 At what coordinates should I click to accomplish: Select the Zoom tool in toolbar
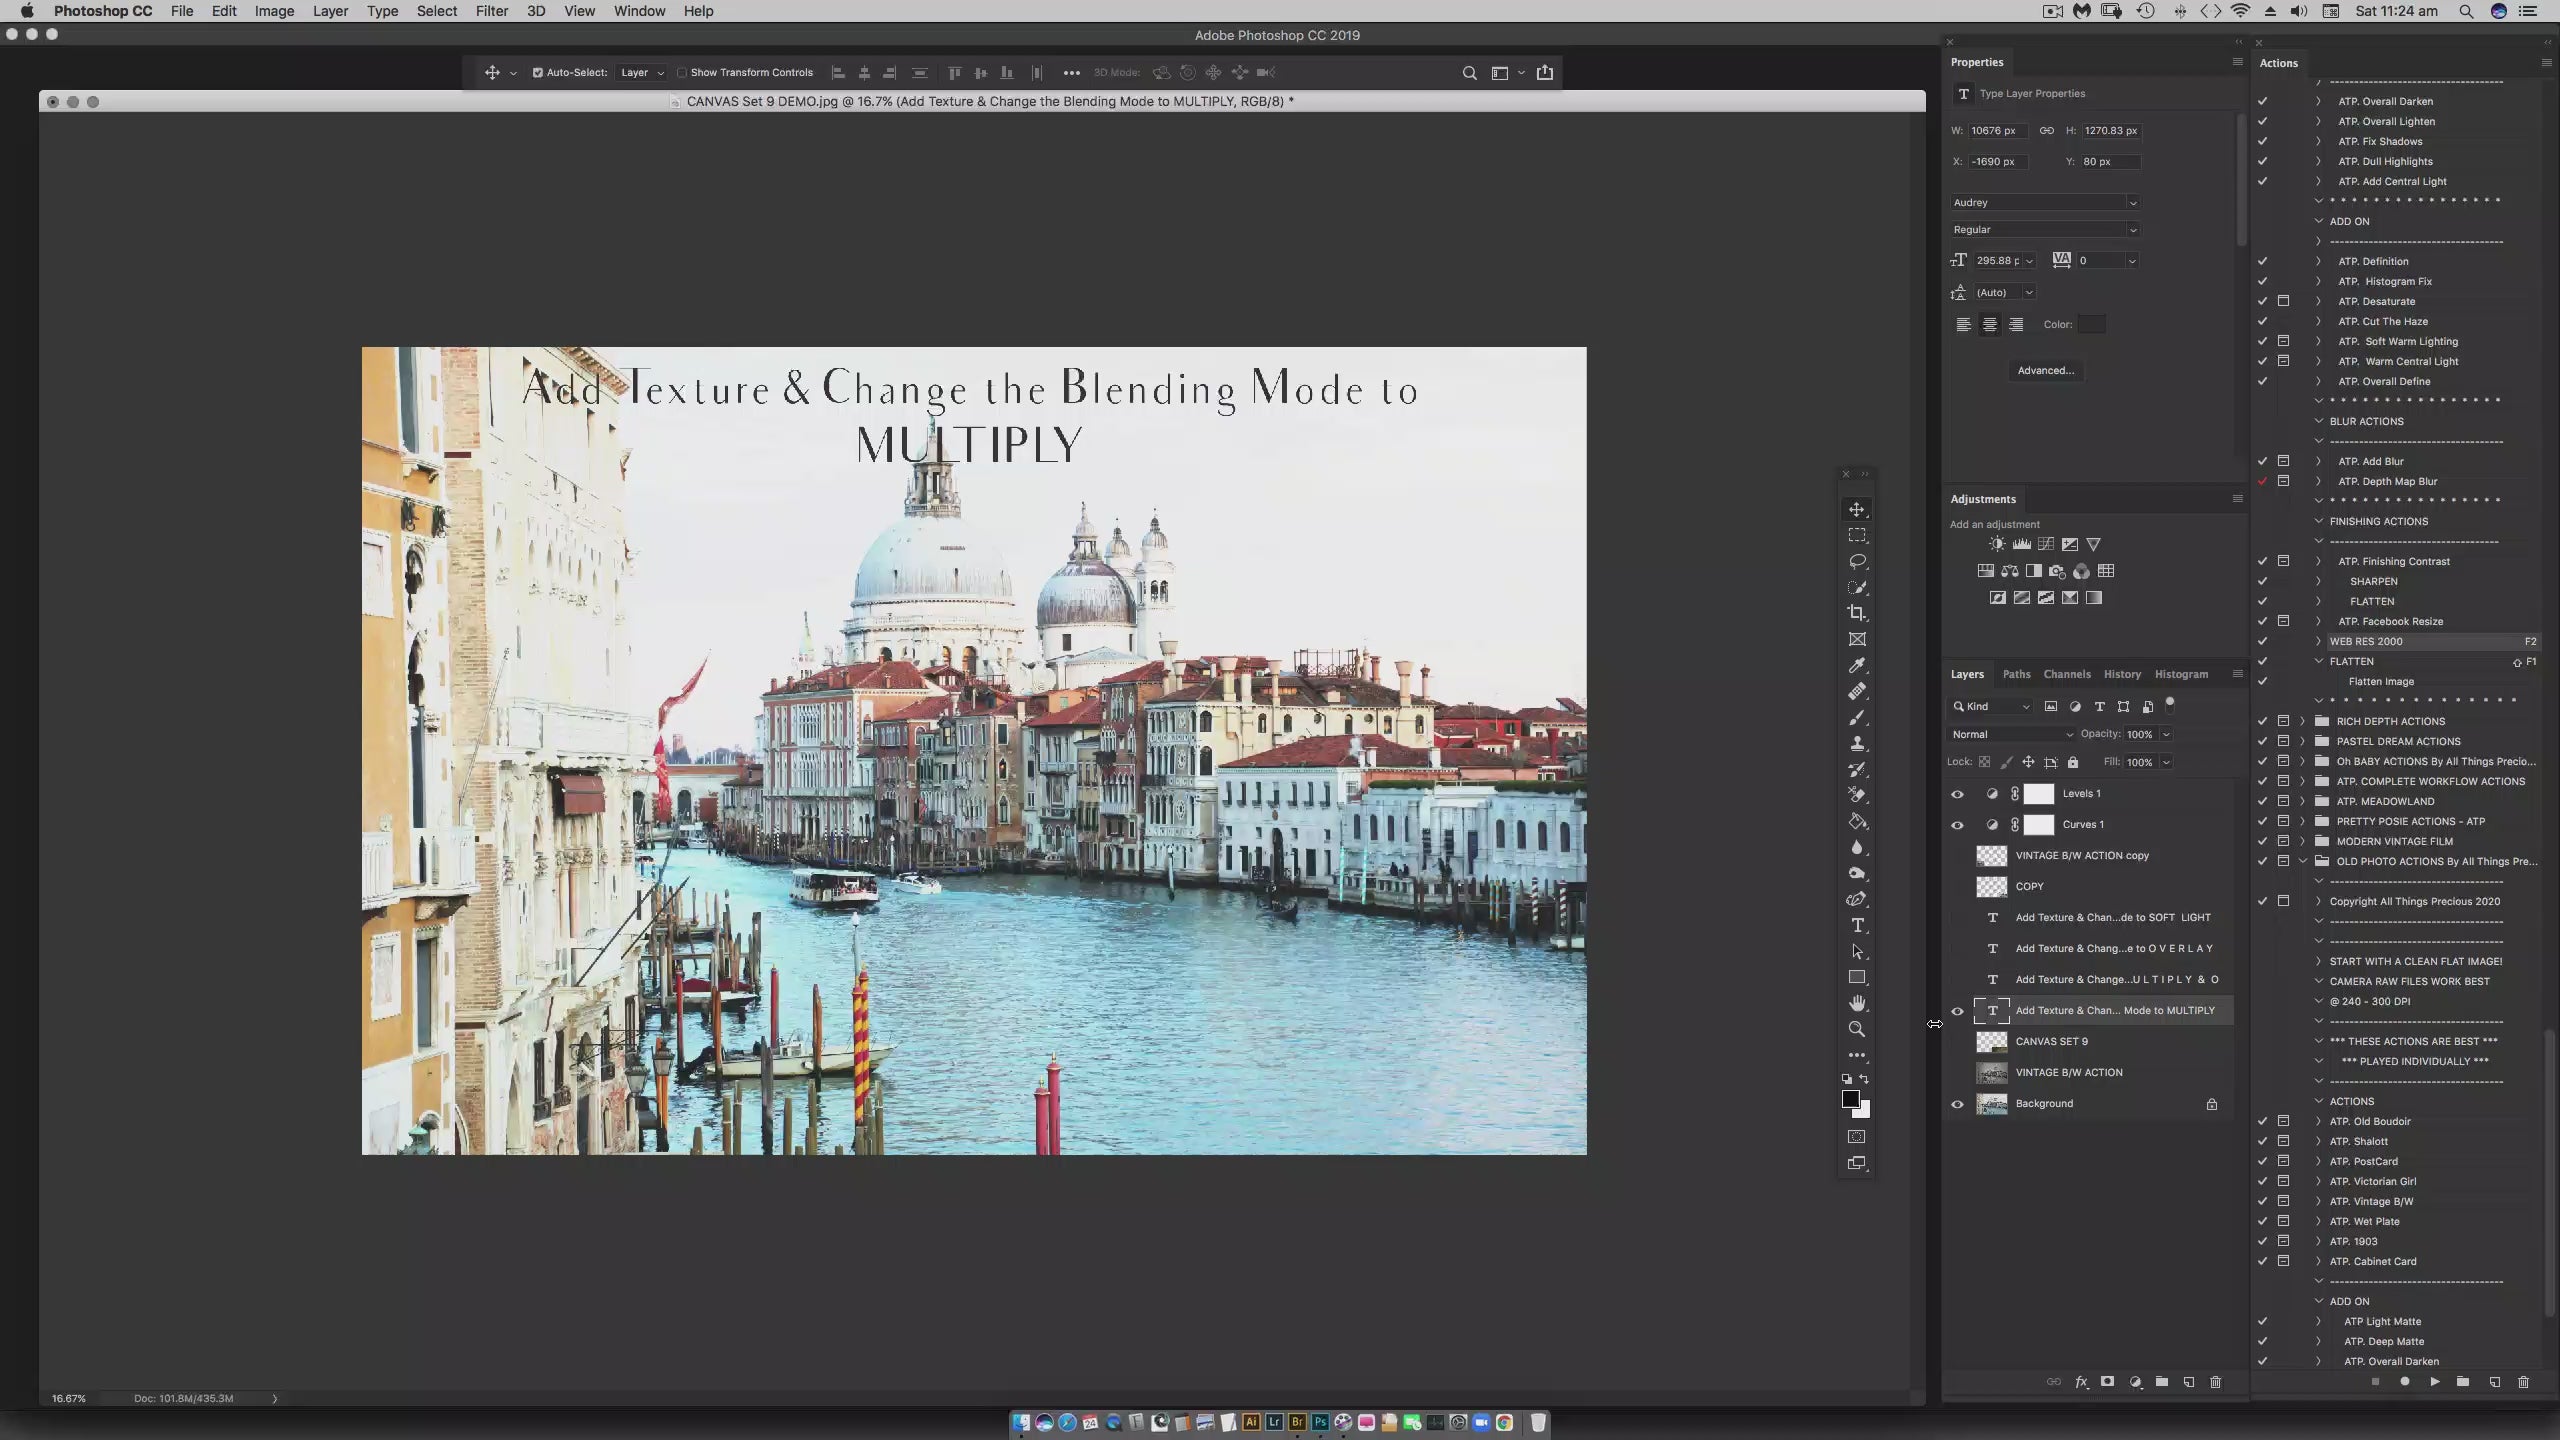[x=1857, y=1029]
